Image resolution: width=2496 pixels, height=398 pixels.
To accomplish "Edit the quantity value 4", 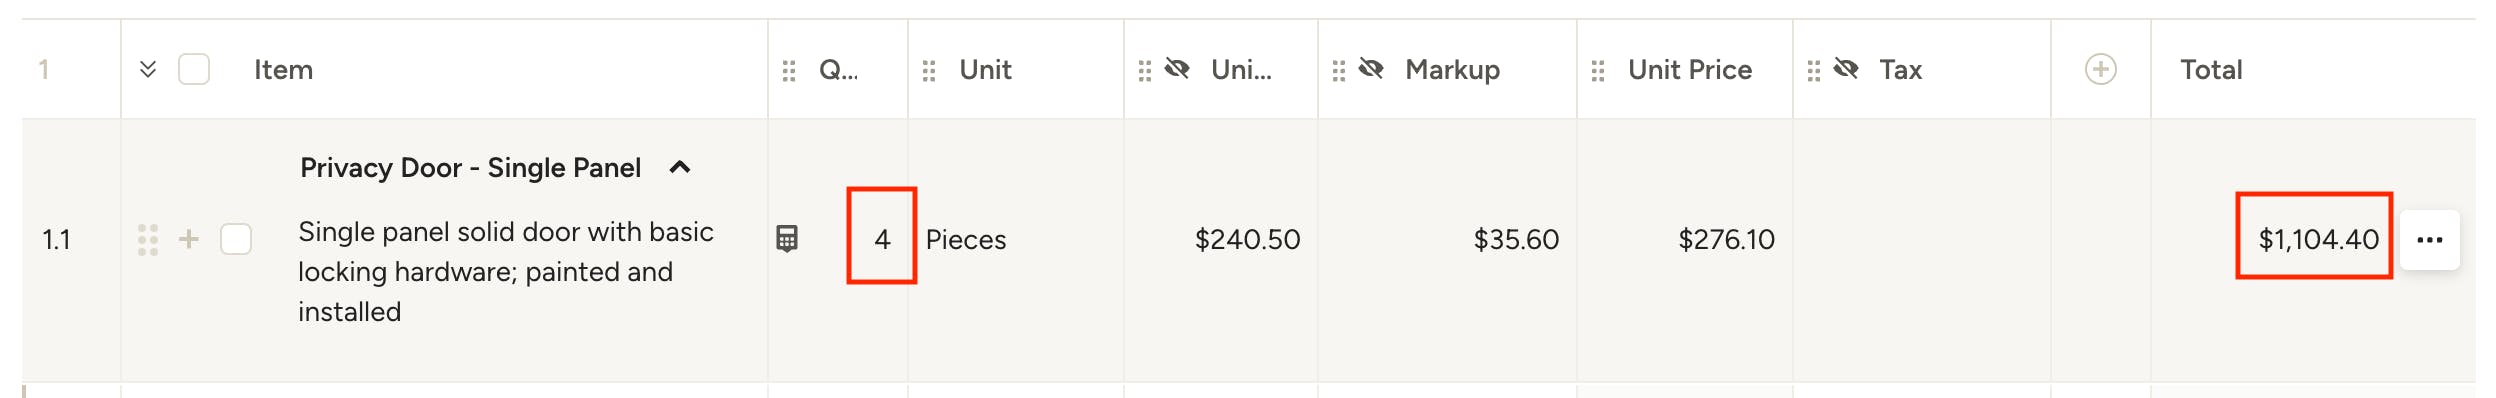I will [x=881, y=239].
